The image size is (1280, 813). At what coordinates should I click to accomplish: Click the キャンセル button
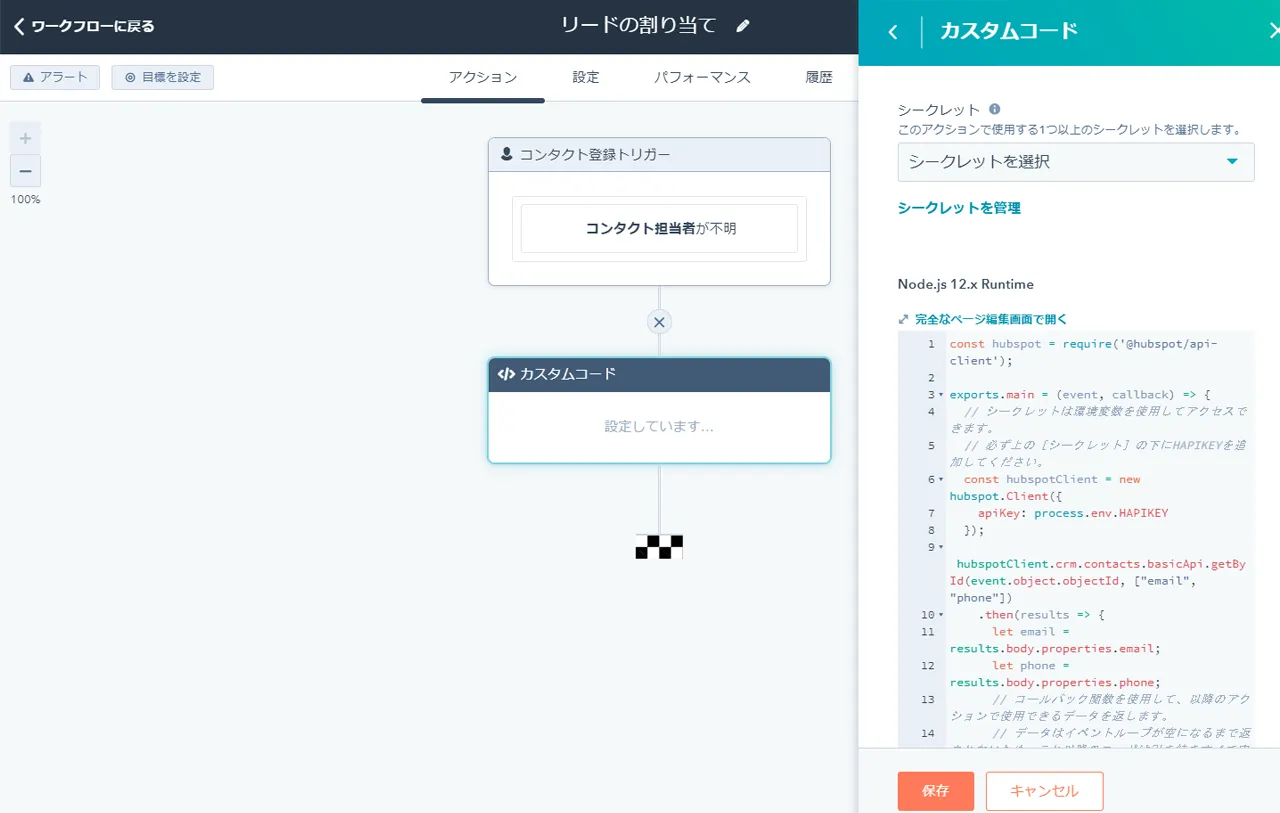tap(1044, 791)
